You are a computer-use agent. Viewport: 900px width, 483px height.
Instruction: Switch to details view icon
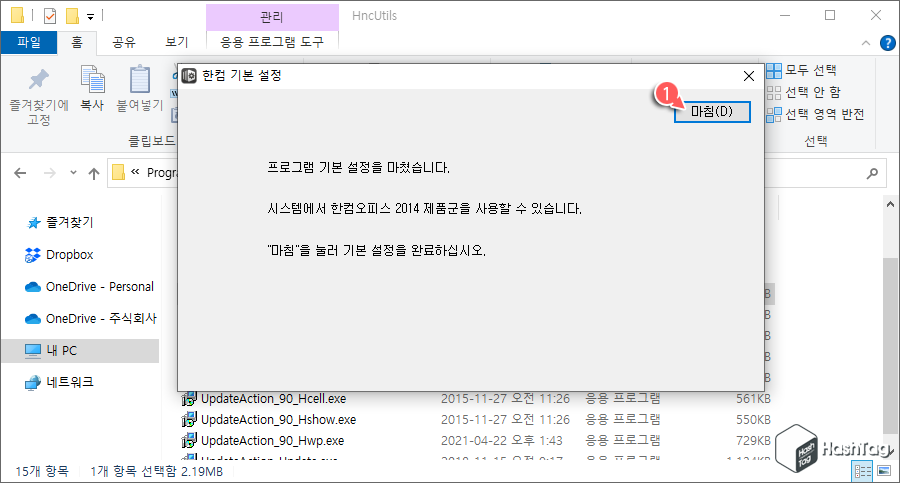(863, 472)
